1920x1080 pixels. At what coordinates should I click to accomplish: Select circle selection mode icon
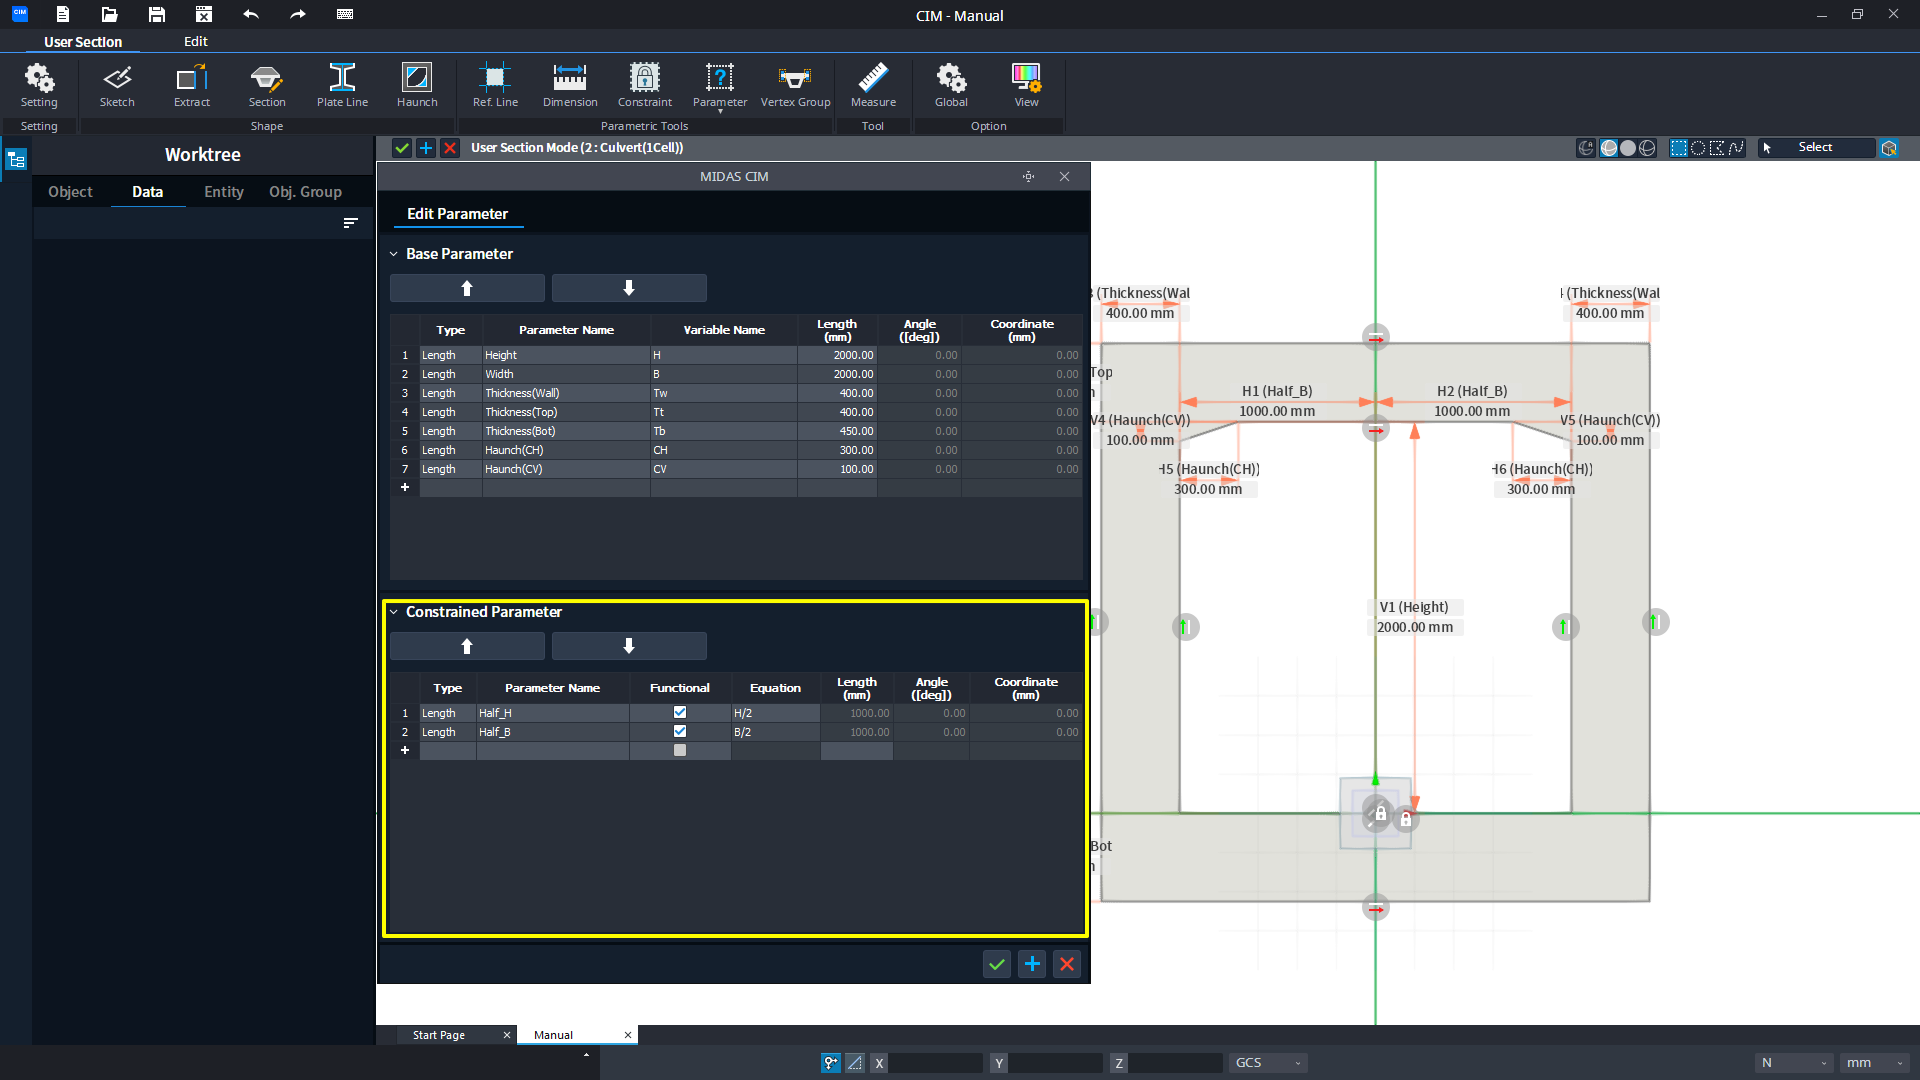pos(1698,148)
